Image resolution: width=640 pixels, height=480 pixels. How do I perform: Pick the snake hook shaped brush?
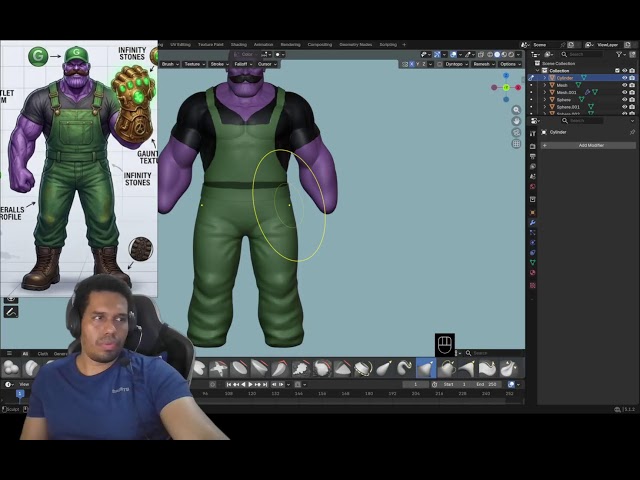405,368
